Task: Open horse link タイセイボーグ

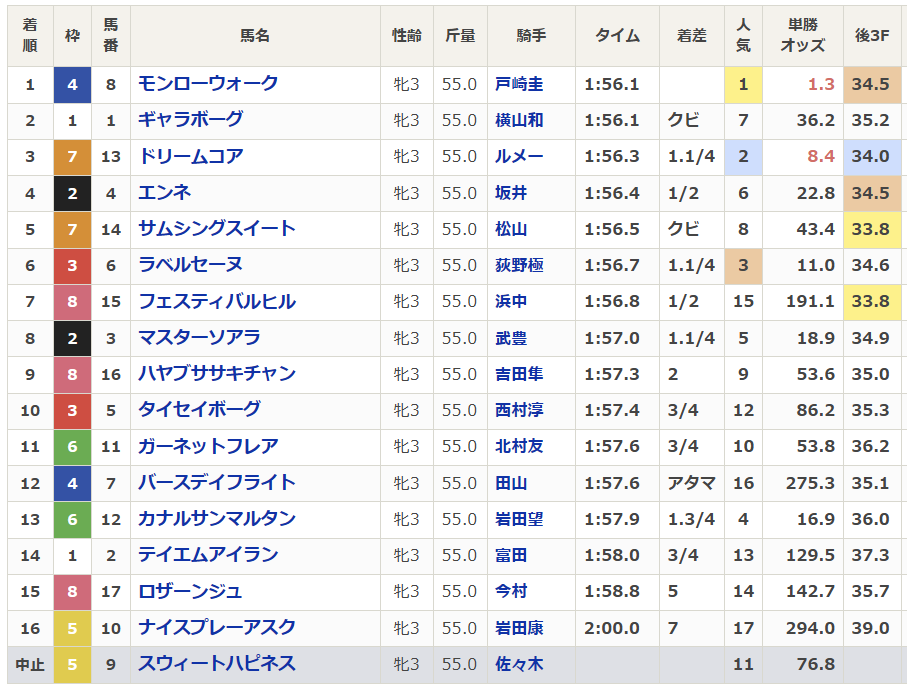Action: 200,410
